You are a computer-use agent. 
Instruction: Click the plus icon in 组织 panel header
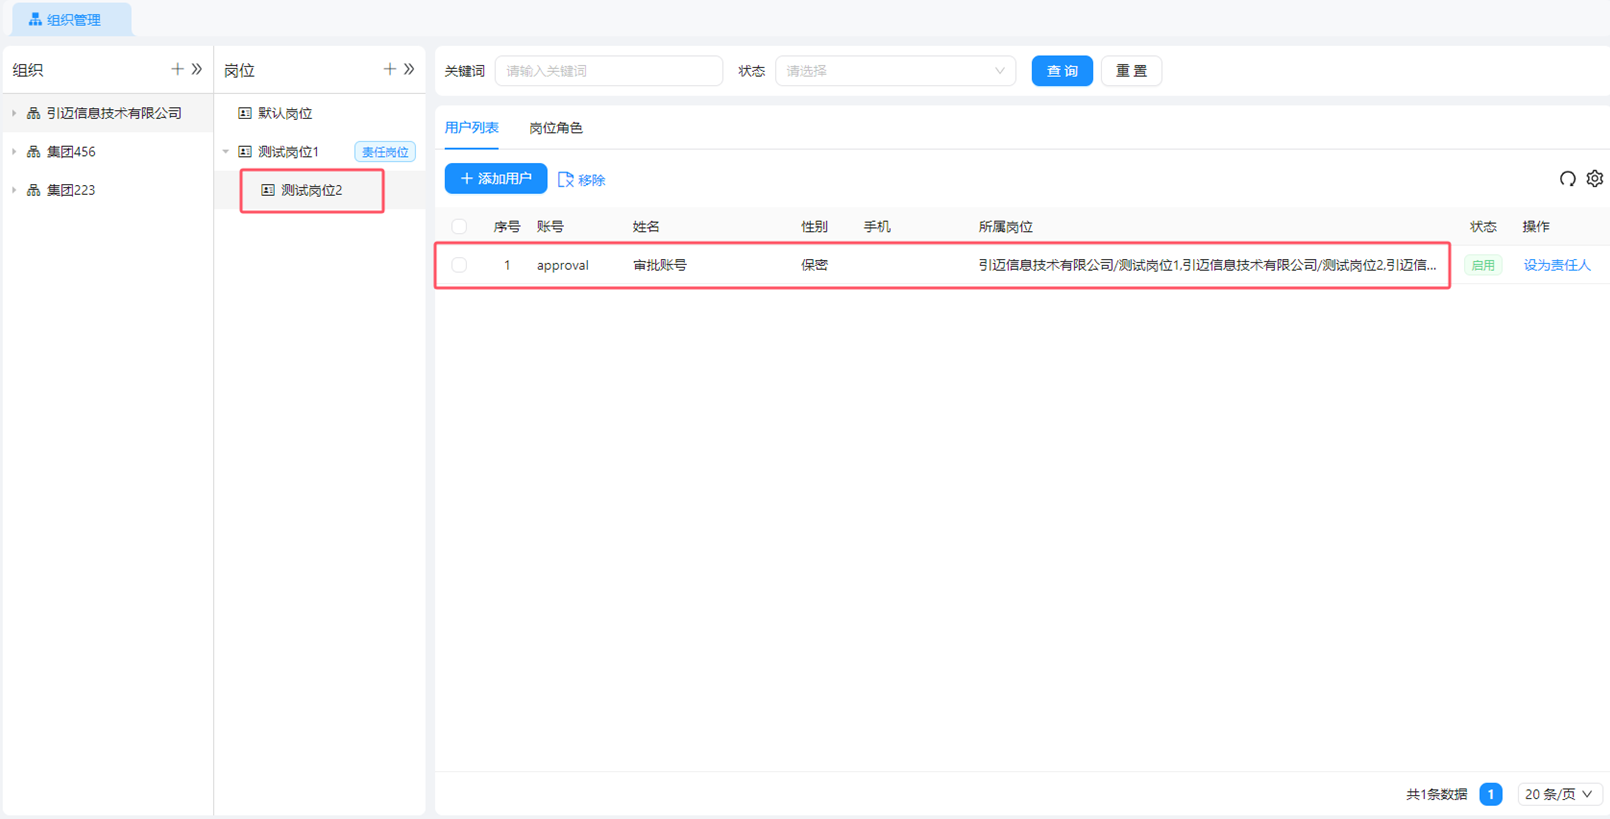pyautogui.click(x=177, y=69)
